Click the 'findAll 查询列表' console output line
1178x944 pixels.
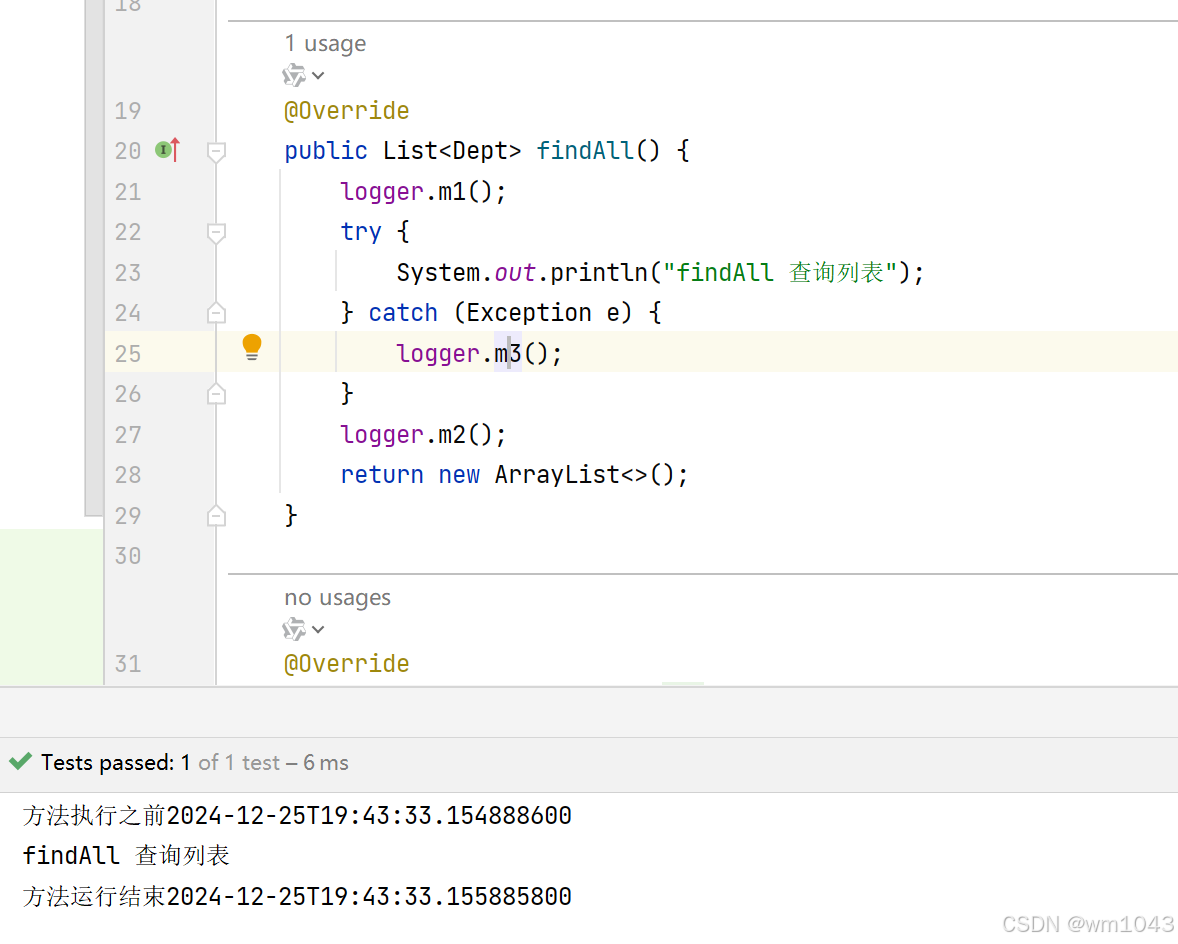125,855
